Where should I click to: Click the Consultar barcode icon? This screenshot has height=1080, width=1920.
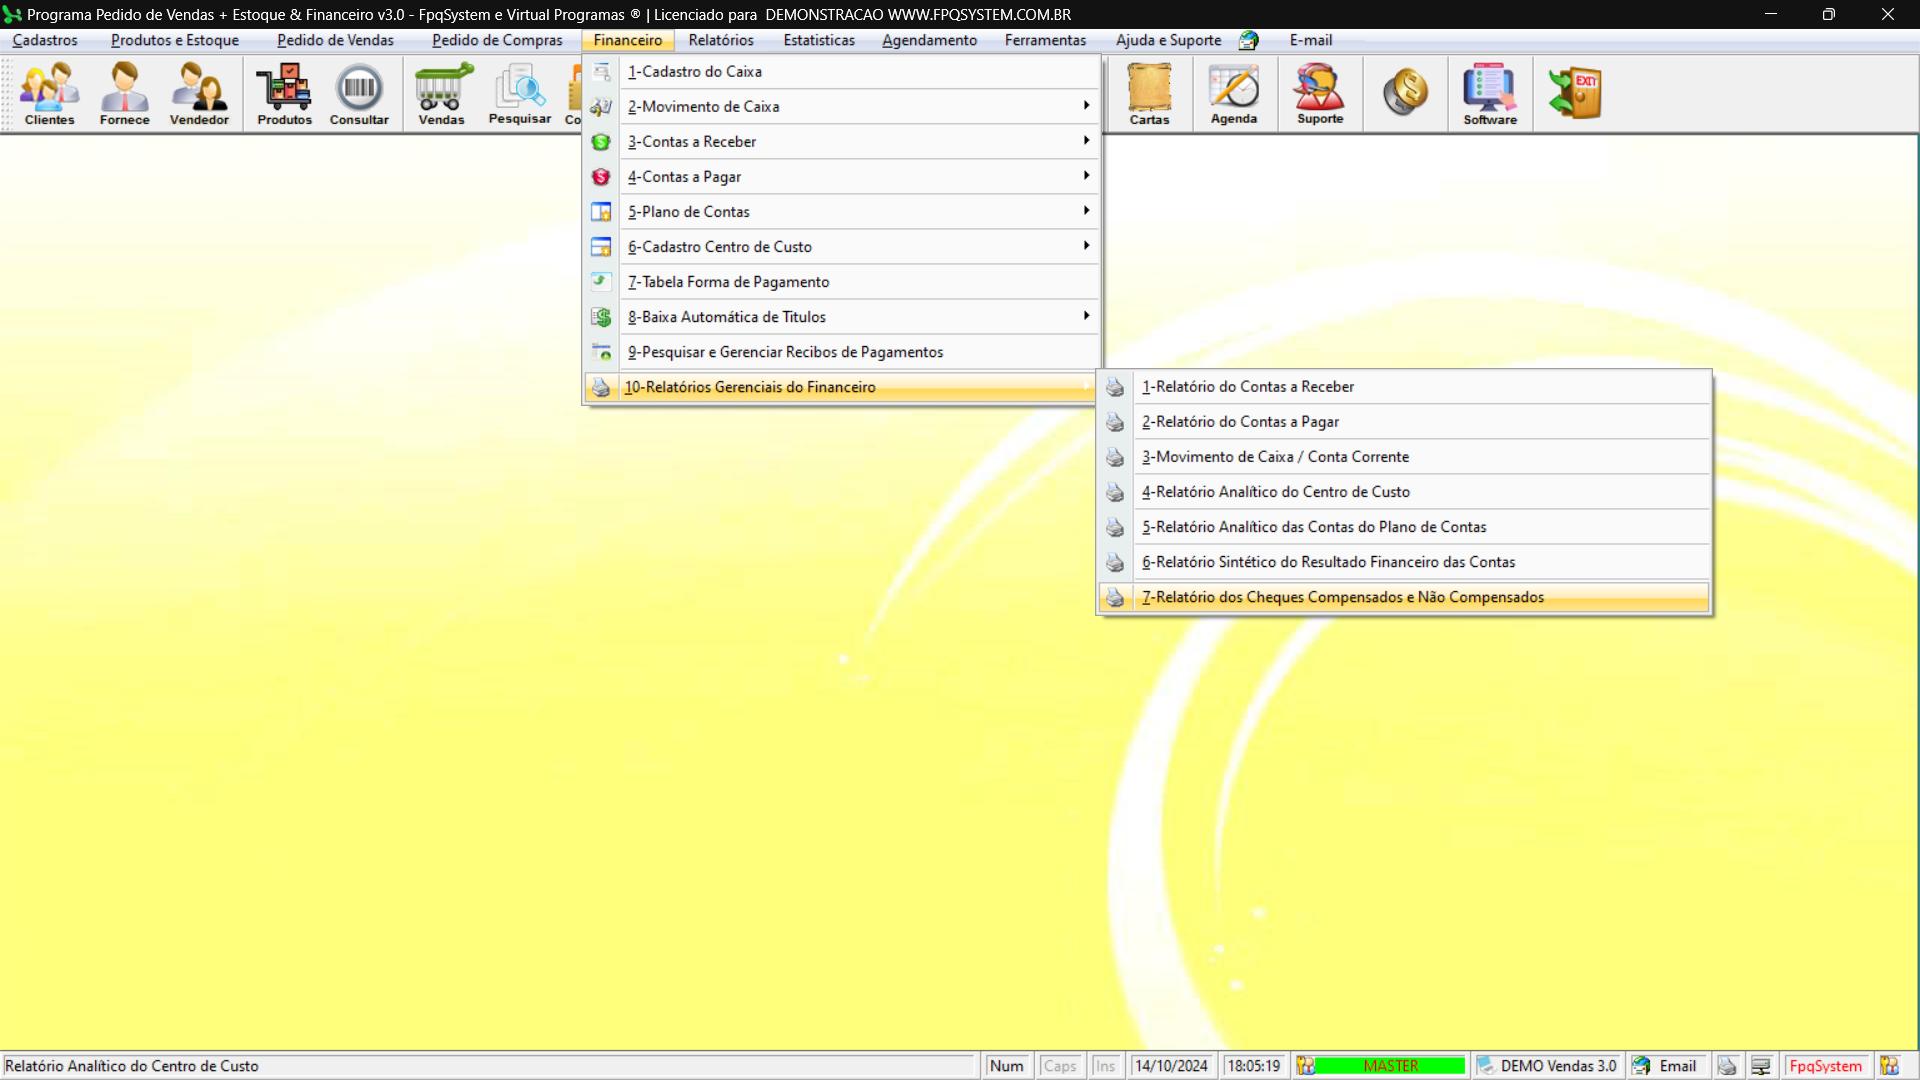click(x=359, y=94)
